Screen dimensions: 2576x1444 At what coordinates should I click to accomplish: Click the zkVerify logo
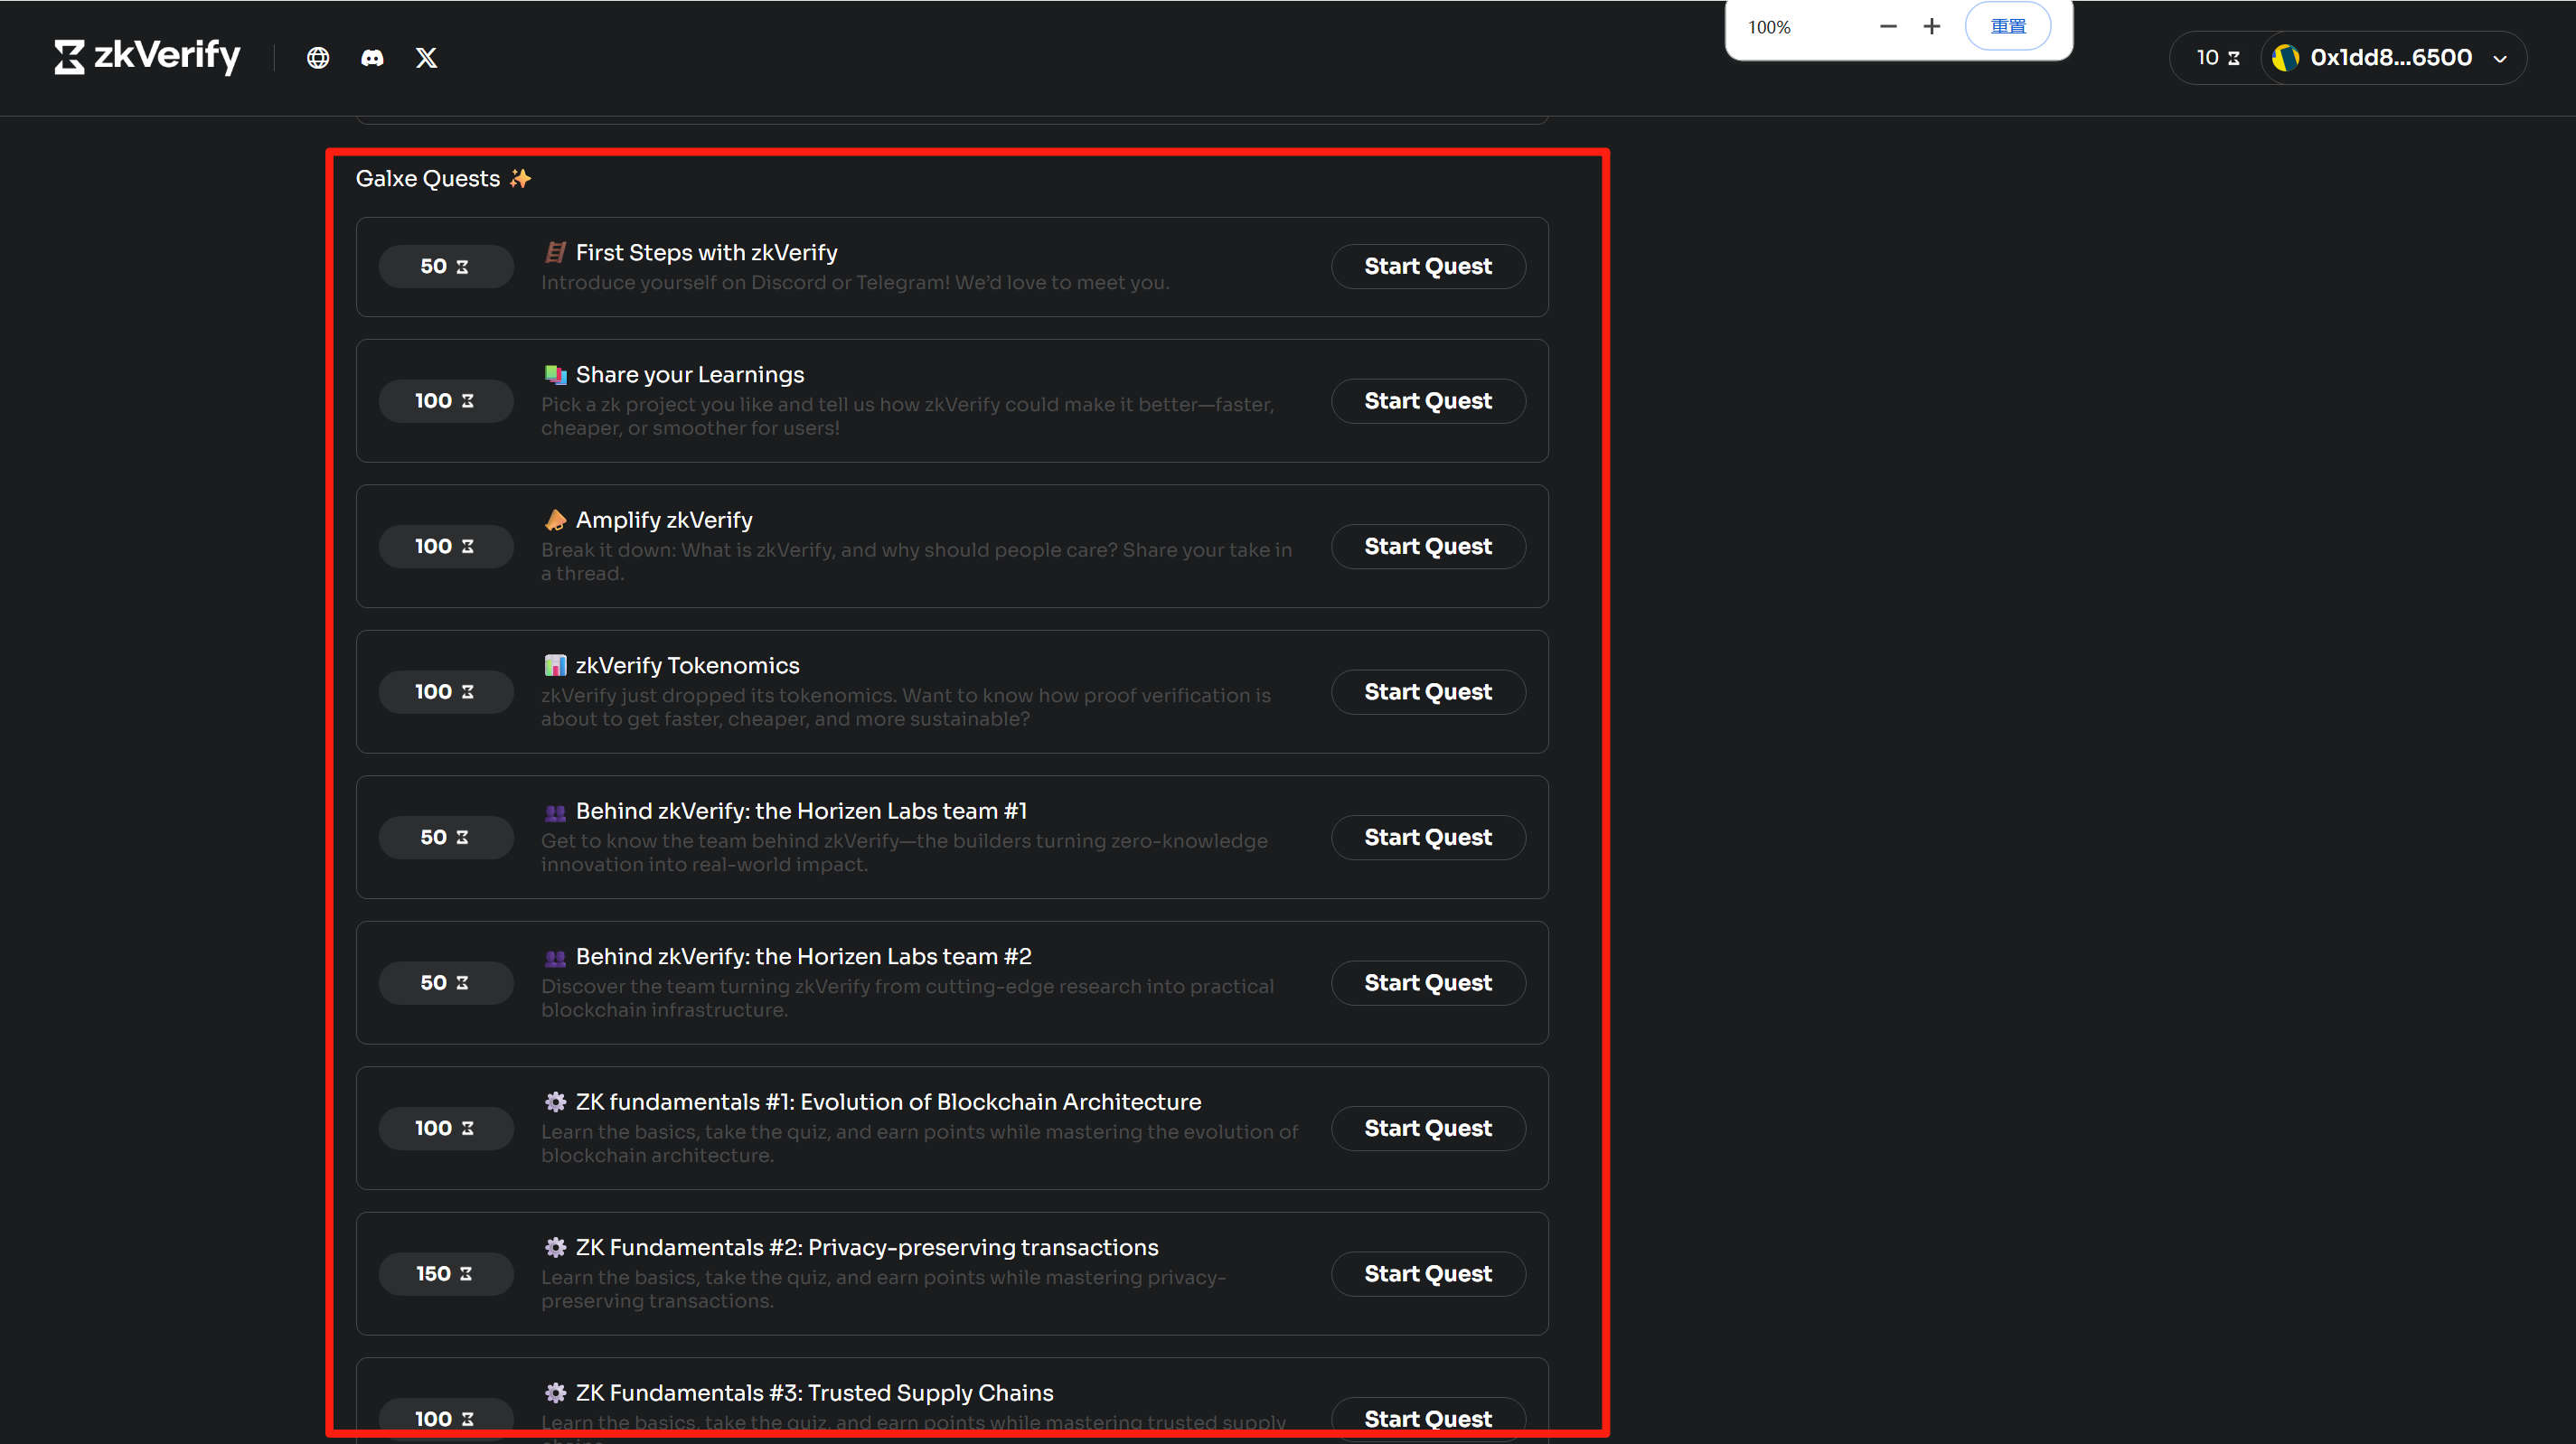(147, 57)
